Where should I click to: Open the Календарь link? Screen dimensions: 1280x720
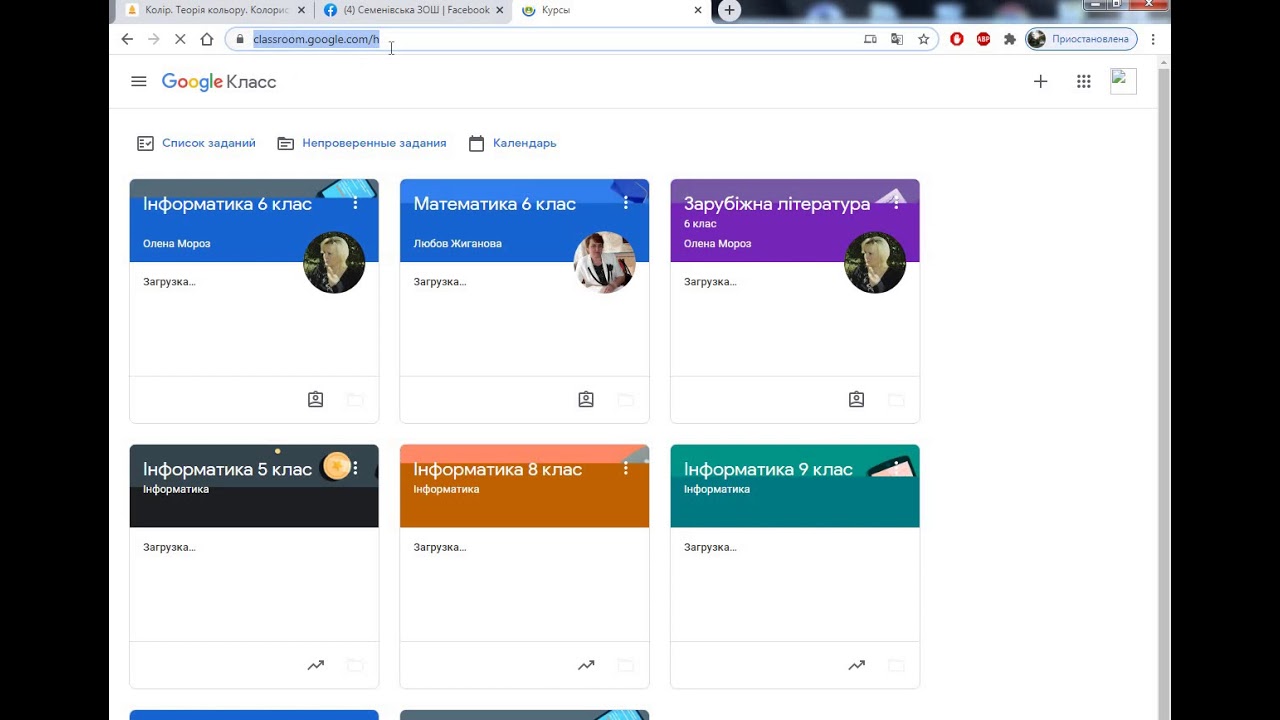pos(512,143)
